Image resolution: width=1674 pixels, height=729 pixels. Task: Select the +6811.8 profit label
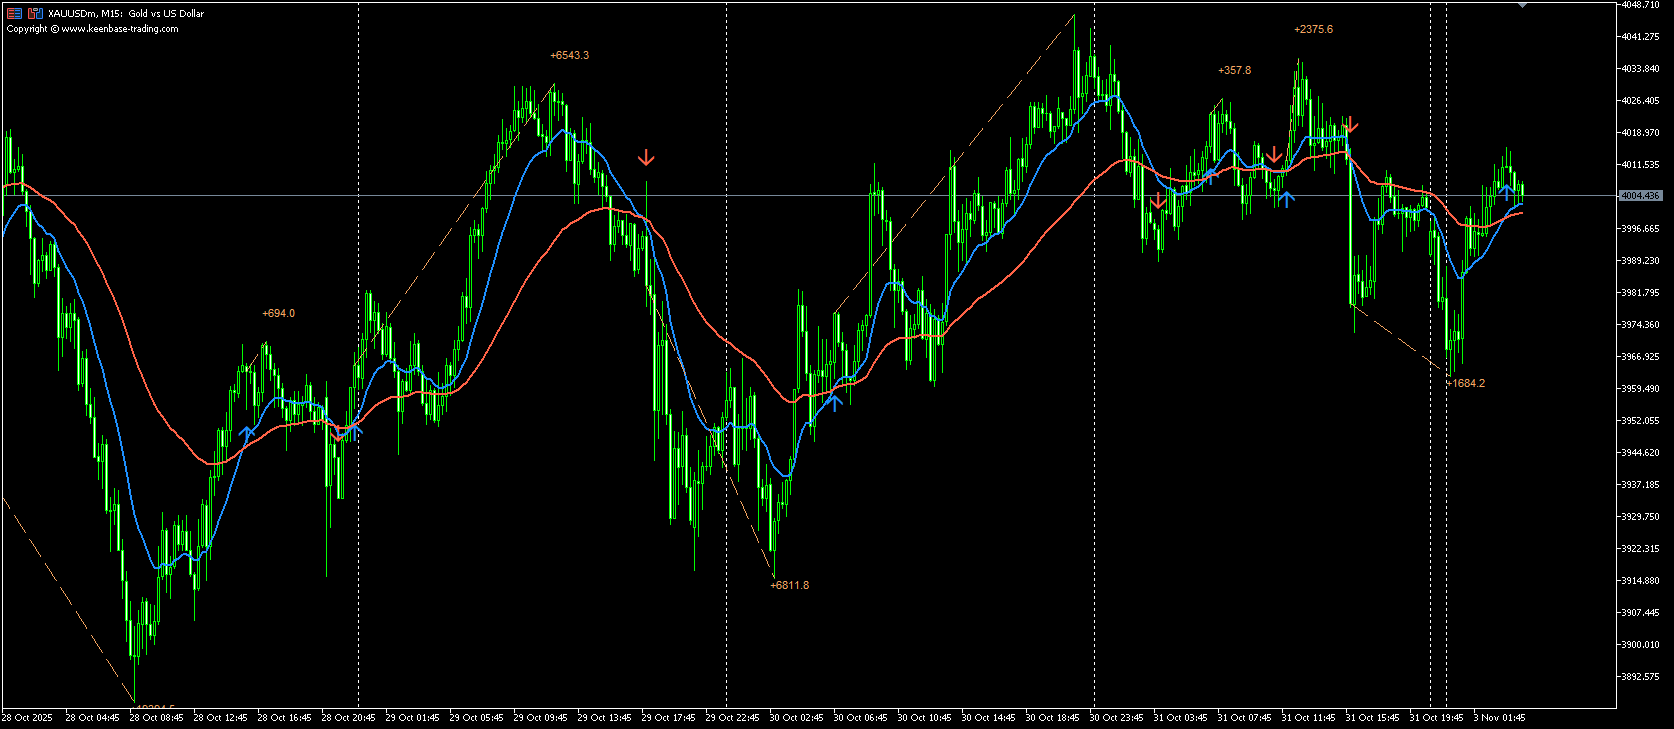coord(790,585)
